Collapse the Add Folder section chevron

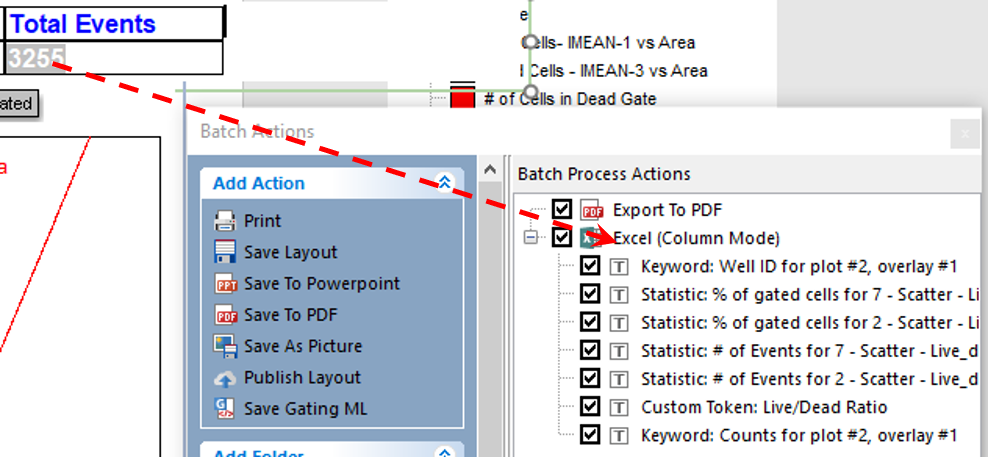(x=445, y=453)
